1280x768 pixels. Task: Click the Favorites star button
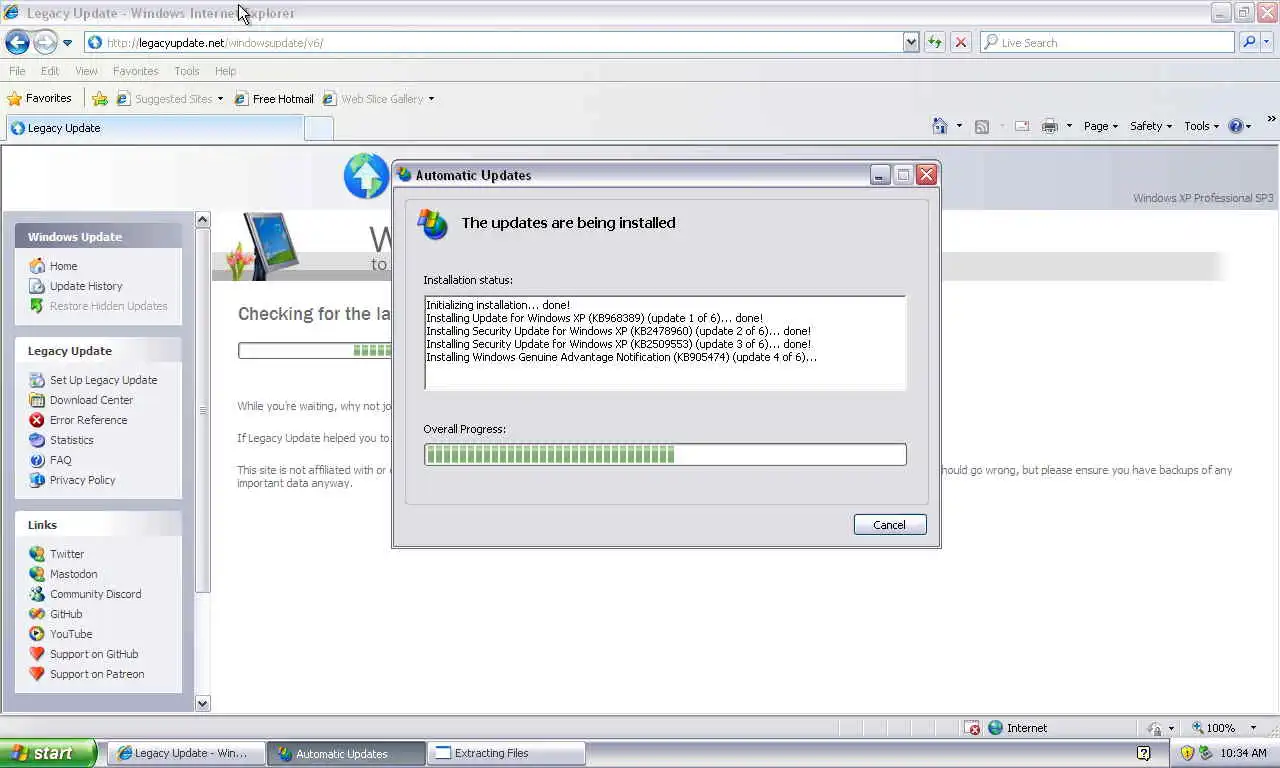pos(39,98)
